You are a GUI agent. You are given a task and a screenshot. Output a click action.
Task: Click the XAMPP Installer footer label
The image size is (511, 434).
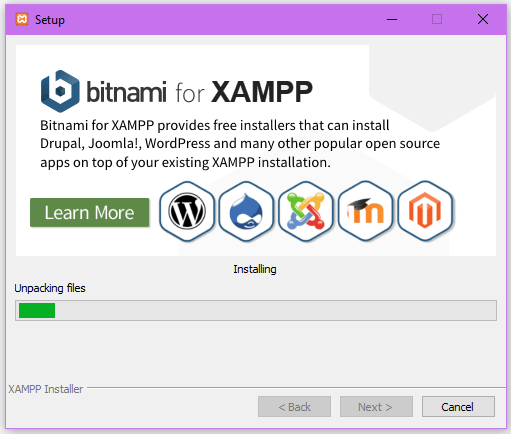[46, 389]
